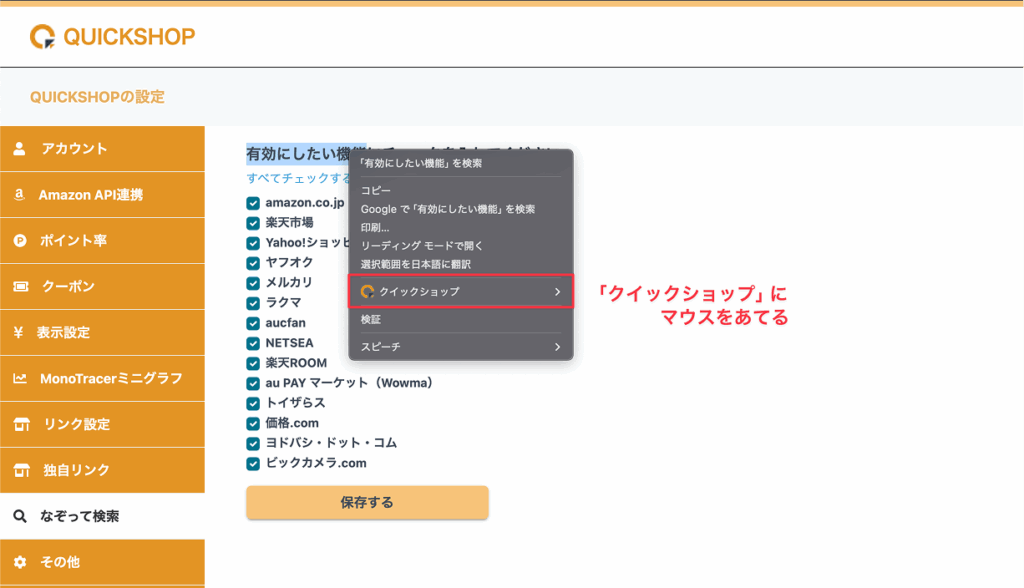Open the その他 settings tab
This screenshot has height=588, width=1024.
(103, 562)
